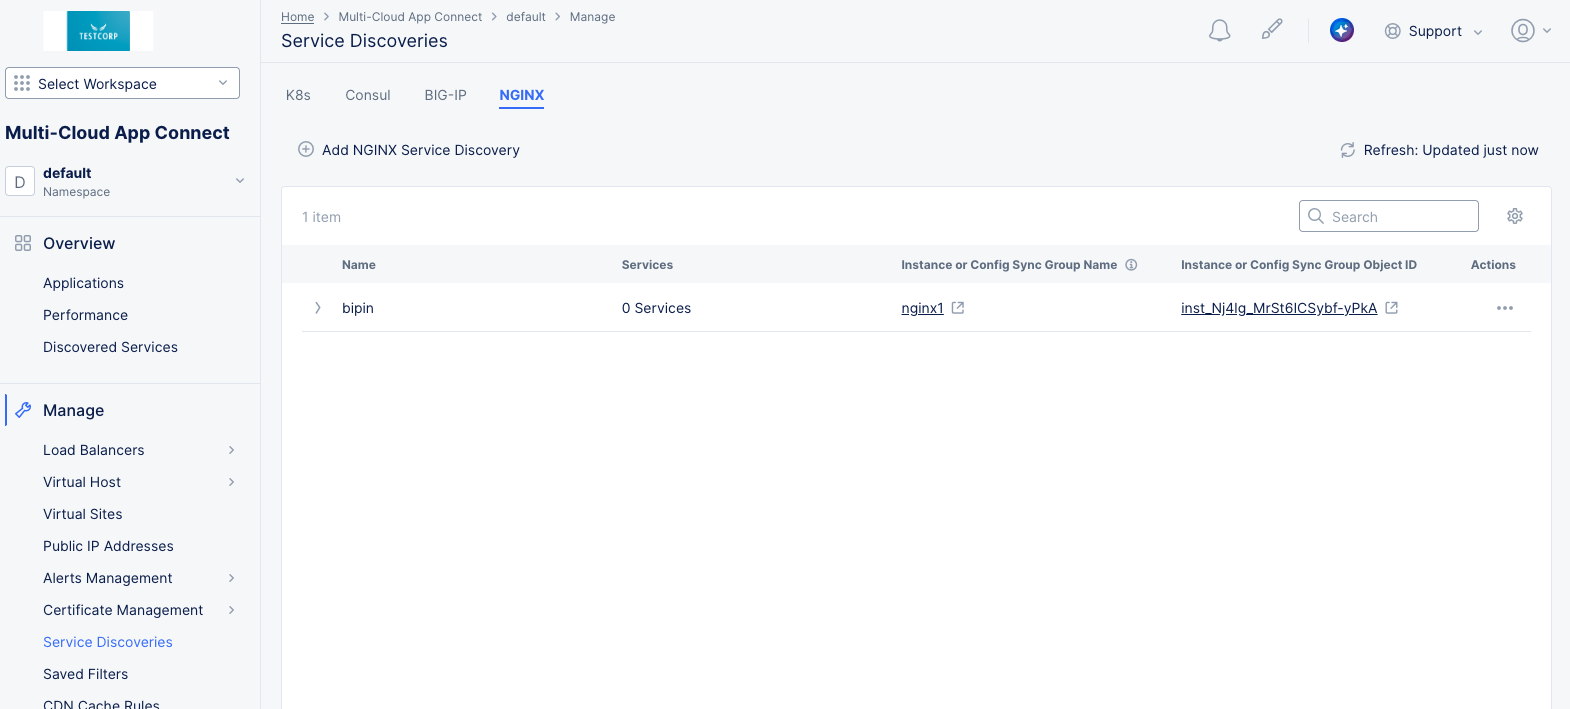The width and height of the screenshot is (1570, 709).
Task: Click the default breadcrumb
Action: pos(526,17)
